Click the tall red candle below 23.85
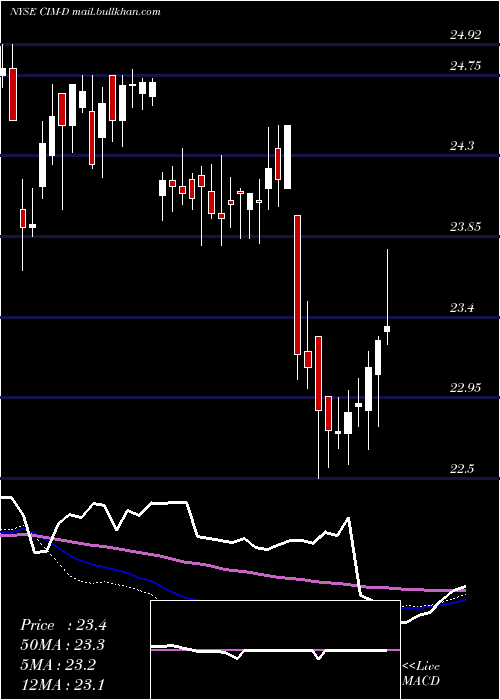500x700 pixels. coord(297,285)
